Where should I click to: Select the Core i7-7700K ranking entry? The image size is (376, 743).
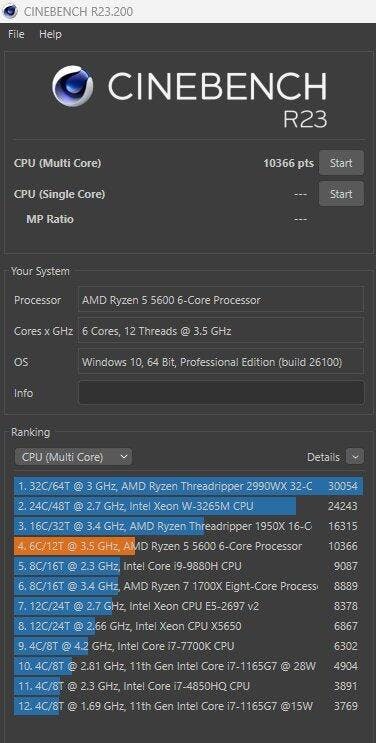pos(188,646)
